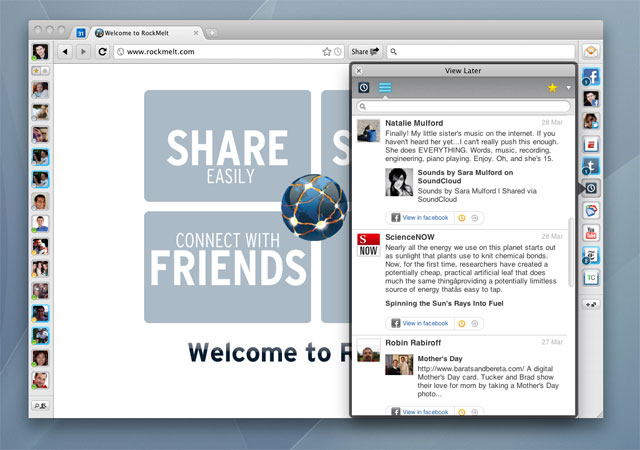This screenshot has width=640, height=450.
Task: Open the TechCrunch TC feed icon
Action: click(x=591, y=278)
